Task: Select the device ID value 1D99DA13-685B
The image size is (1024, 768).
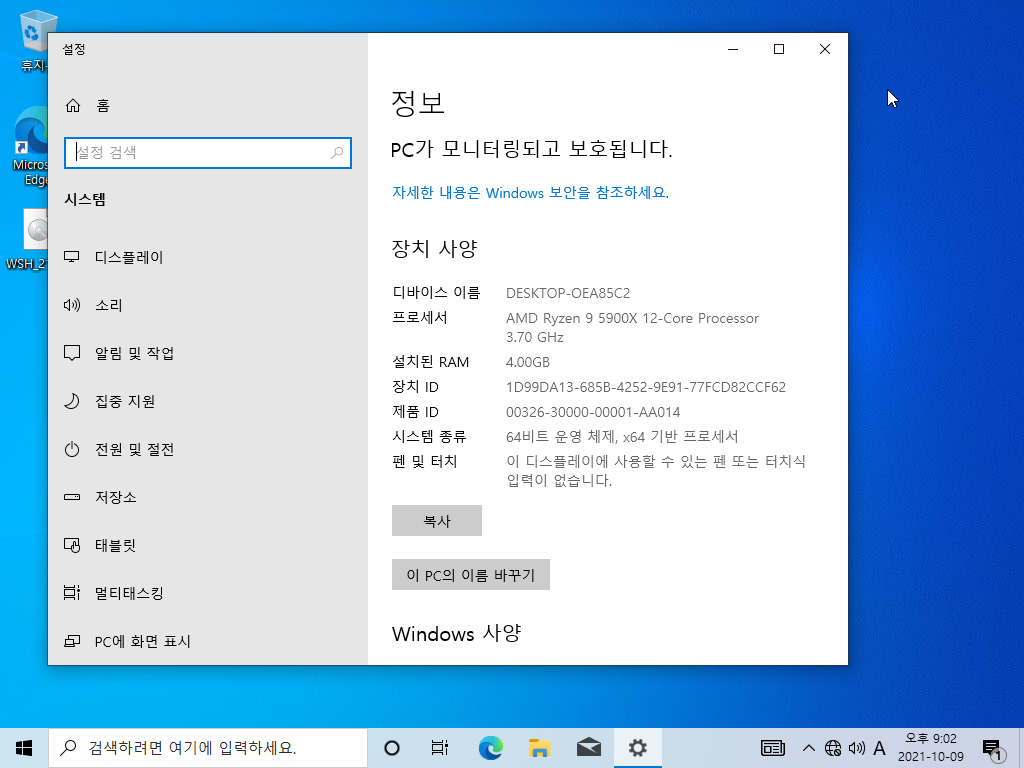Action: point(646,387)
